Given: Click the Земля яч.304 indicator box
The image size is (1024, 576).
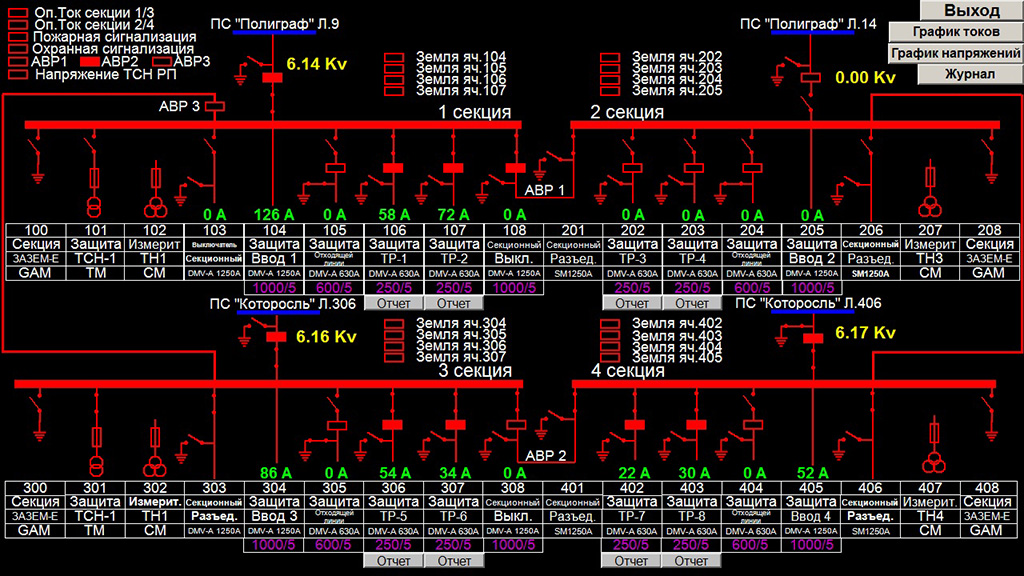Looking at the screenshot, I should click(x=394, y=323).
